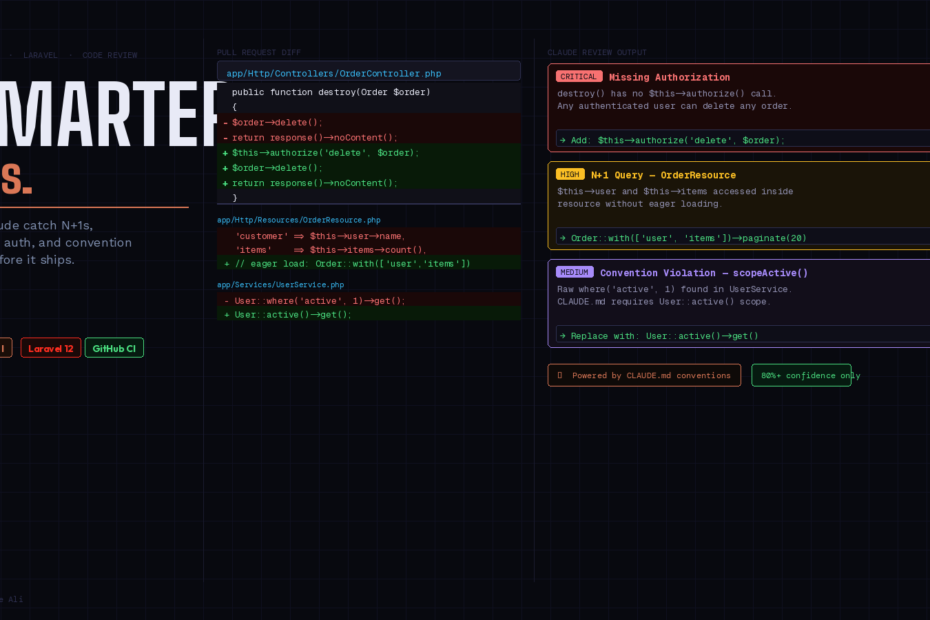930x620 pixels.
Task: Click the added $this->authorize('delete', $order) diff line
Action: (325, 153)
